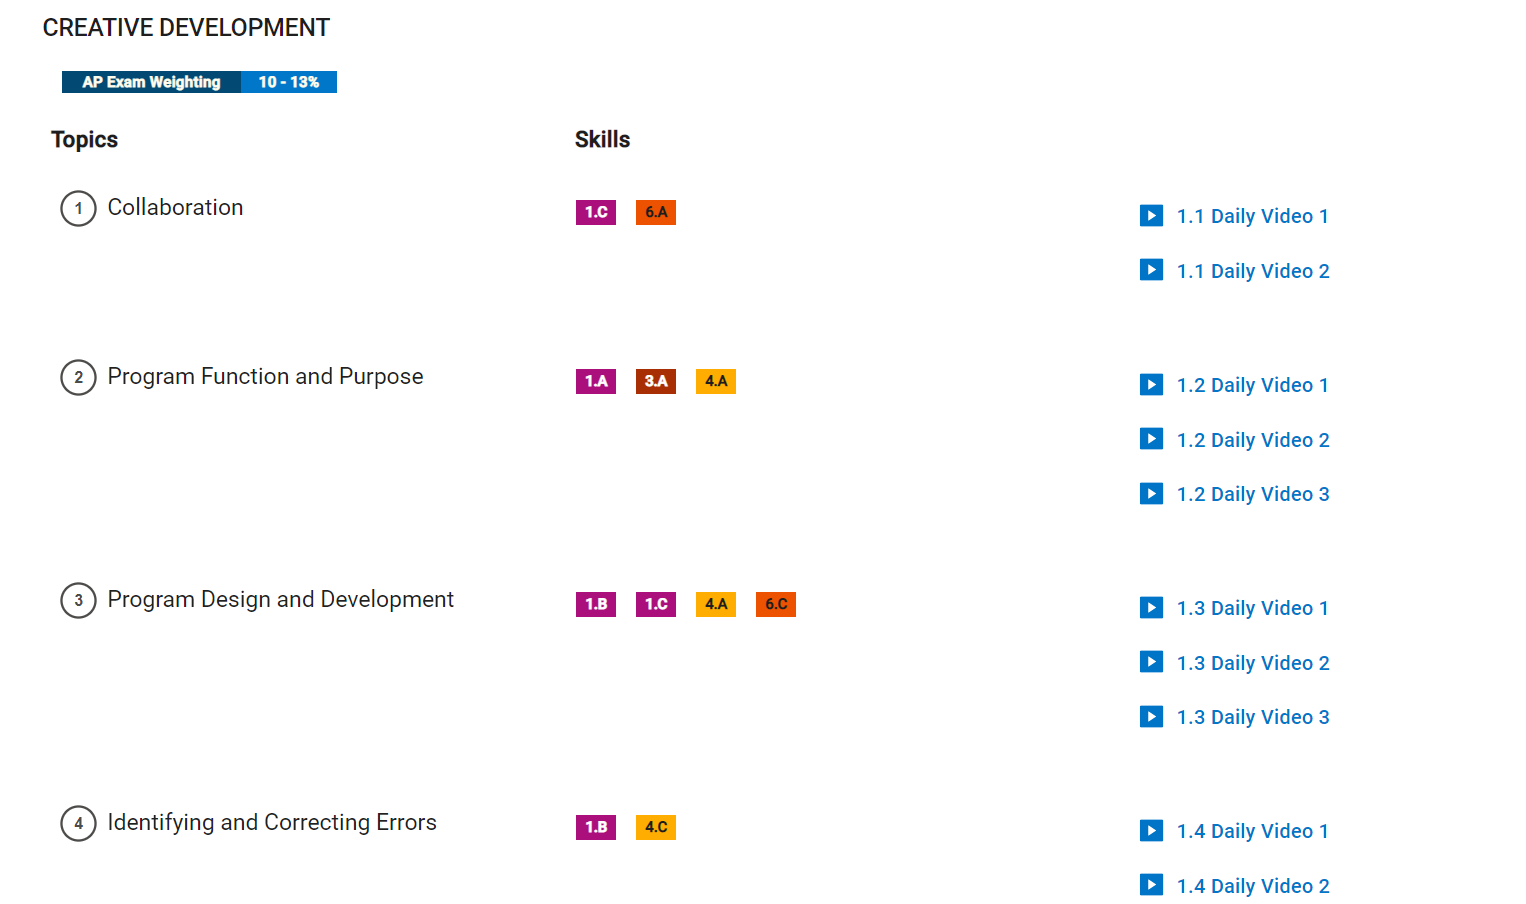Select skill tag 4.C for Identifying and Correcting Errors
The image size is (1526, 904).
[x=656, y=827]
